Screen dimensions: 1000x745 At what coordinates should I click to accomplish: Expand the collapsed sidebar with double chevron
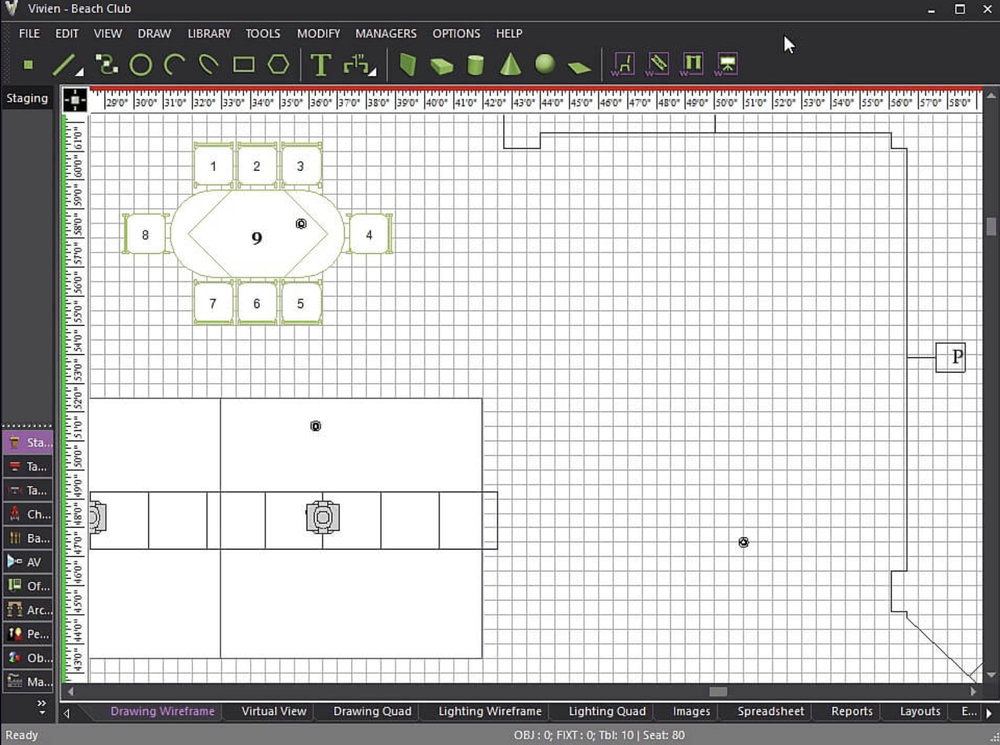pos(41,705)
